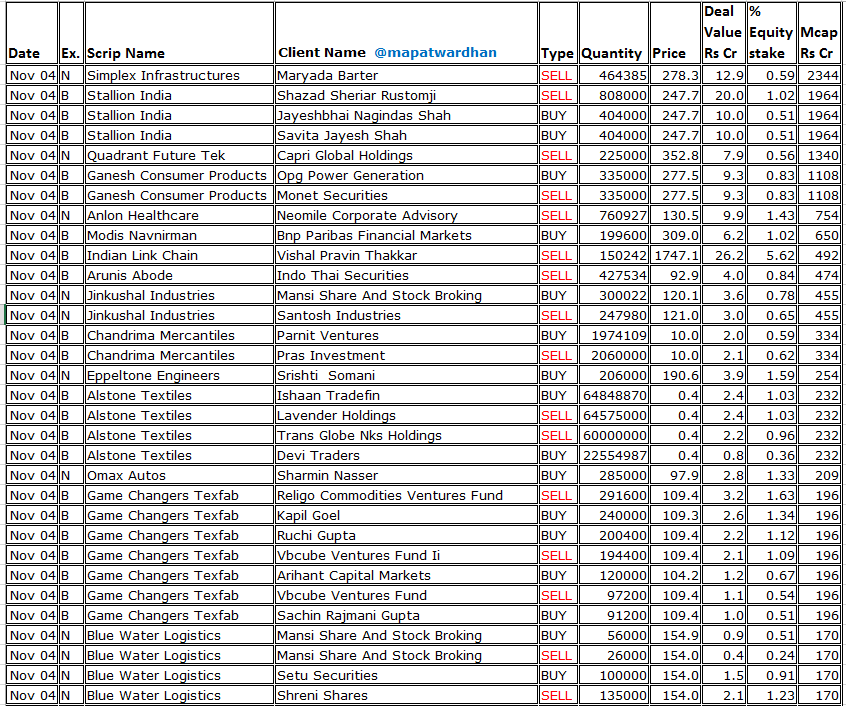Select the Santosh Industries cell
This screenshot has height=706, width=846.
tap(406, 315)
